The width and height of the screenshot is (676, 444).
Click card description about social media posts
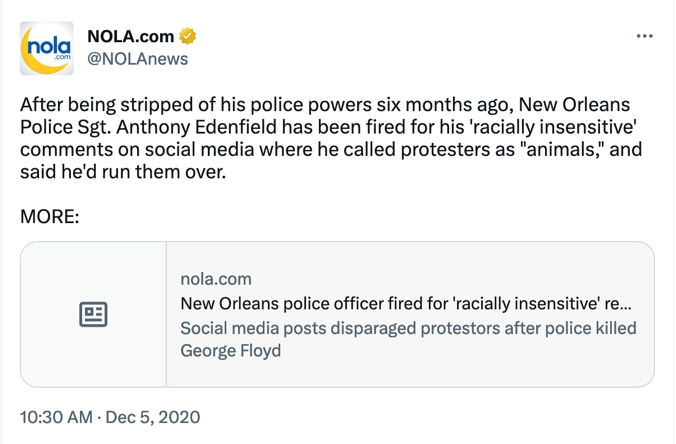408,339
